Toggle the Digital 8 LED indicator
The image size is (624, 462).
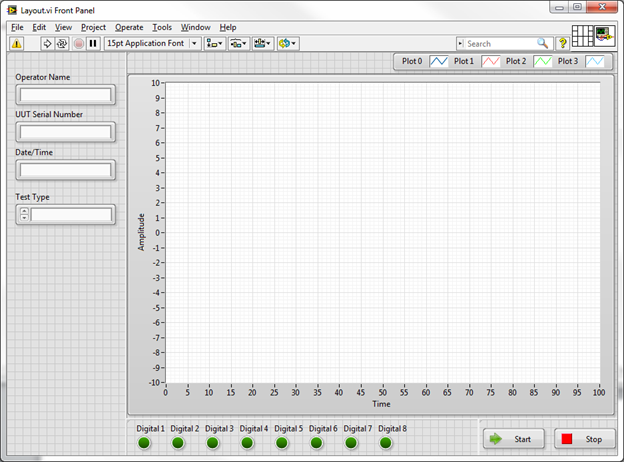tap(385, 442)
